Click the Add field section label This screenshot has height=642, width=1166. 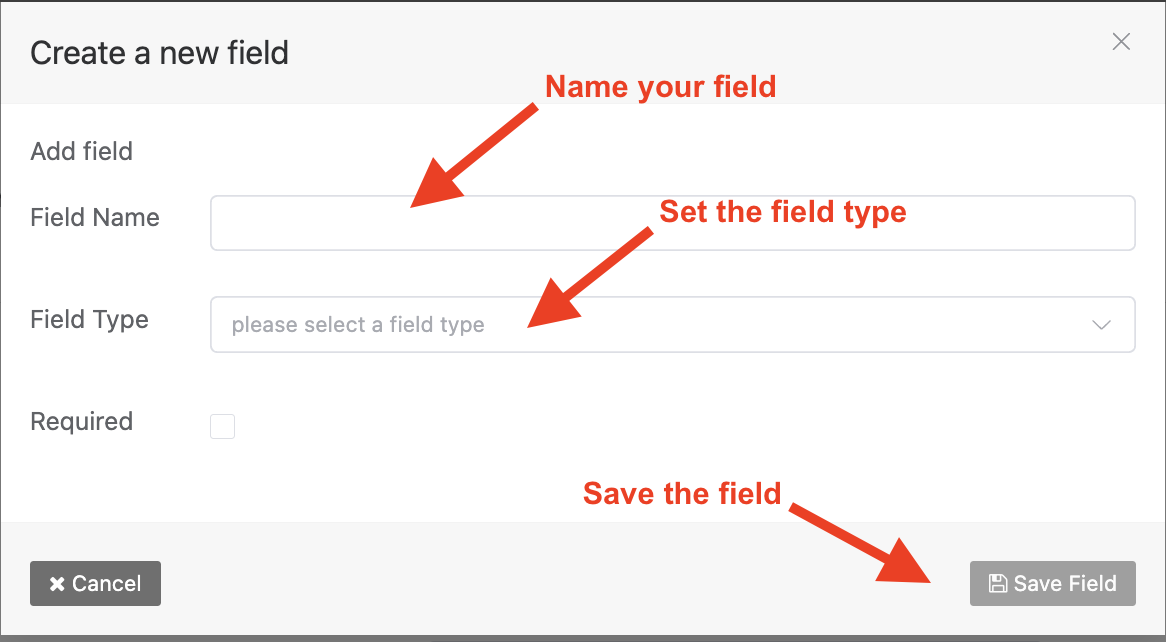(x=81, y=151)
